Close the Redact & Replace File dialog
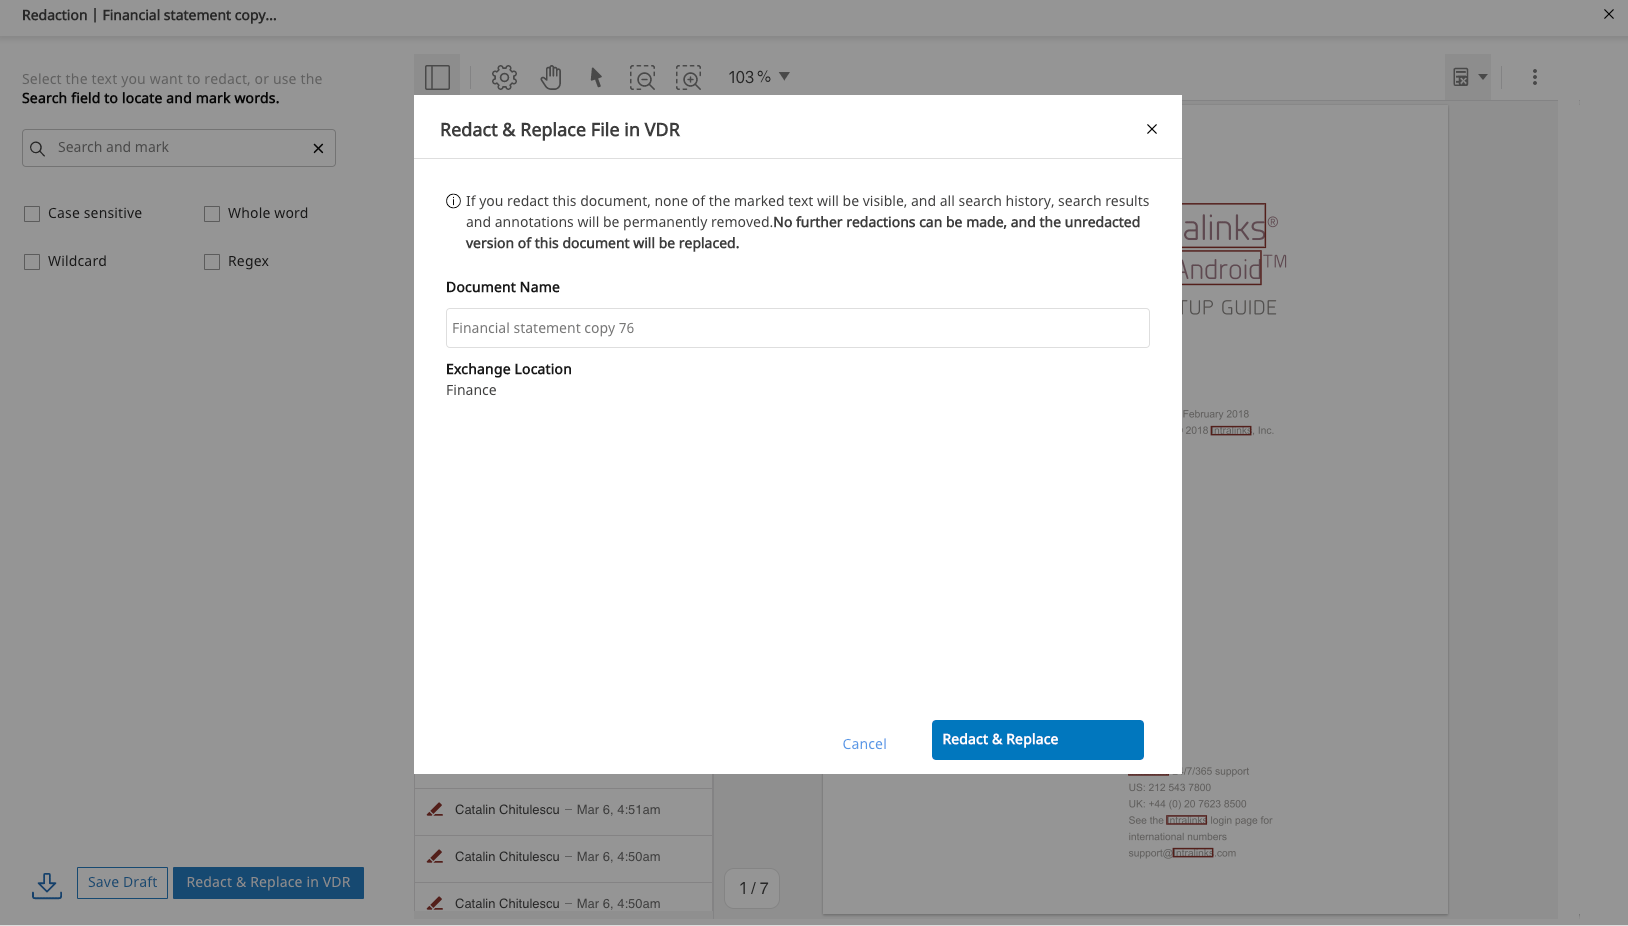This screenshot has width=1628, height=926. coord(1151,129)
